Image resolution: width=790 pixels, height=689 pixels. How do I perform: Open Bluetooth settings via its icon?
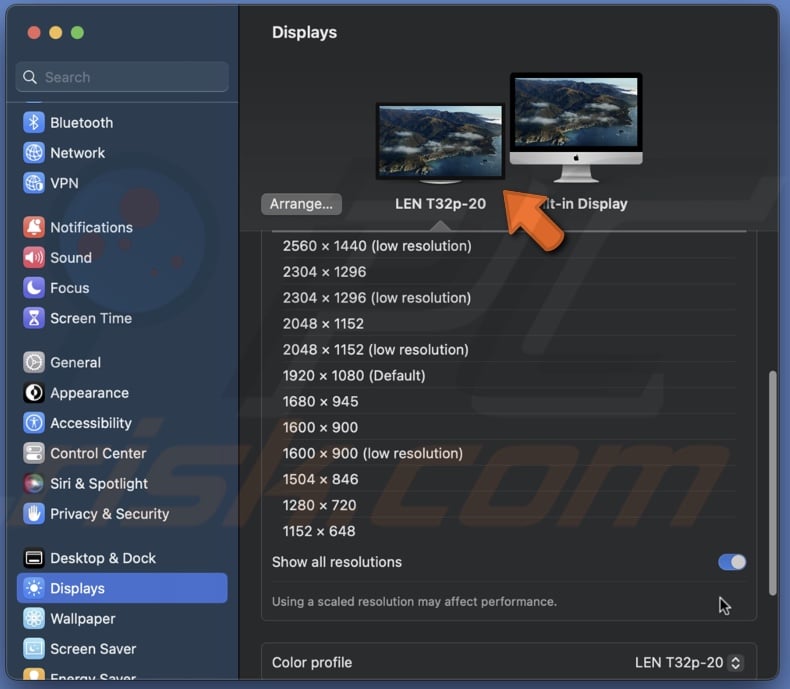[34, 122]
